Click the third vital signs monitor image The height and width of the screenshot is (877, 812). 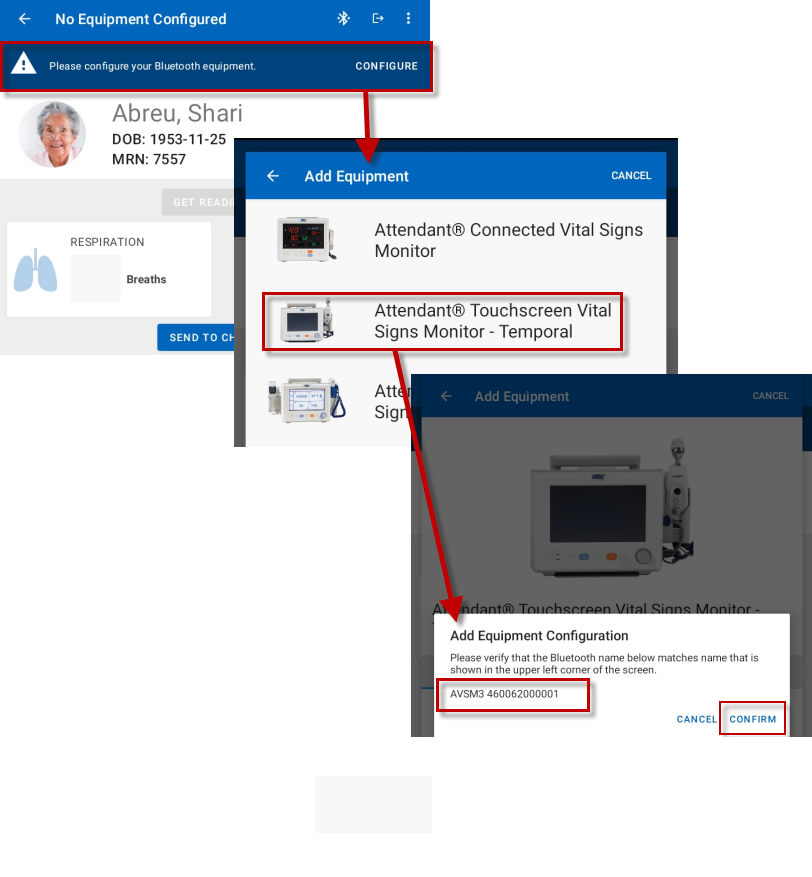[306, 398]
